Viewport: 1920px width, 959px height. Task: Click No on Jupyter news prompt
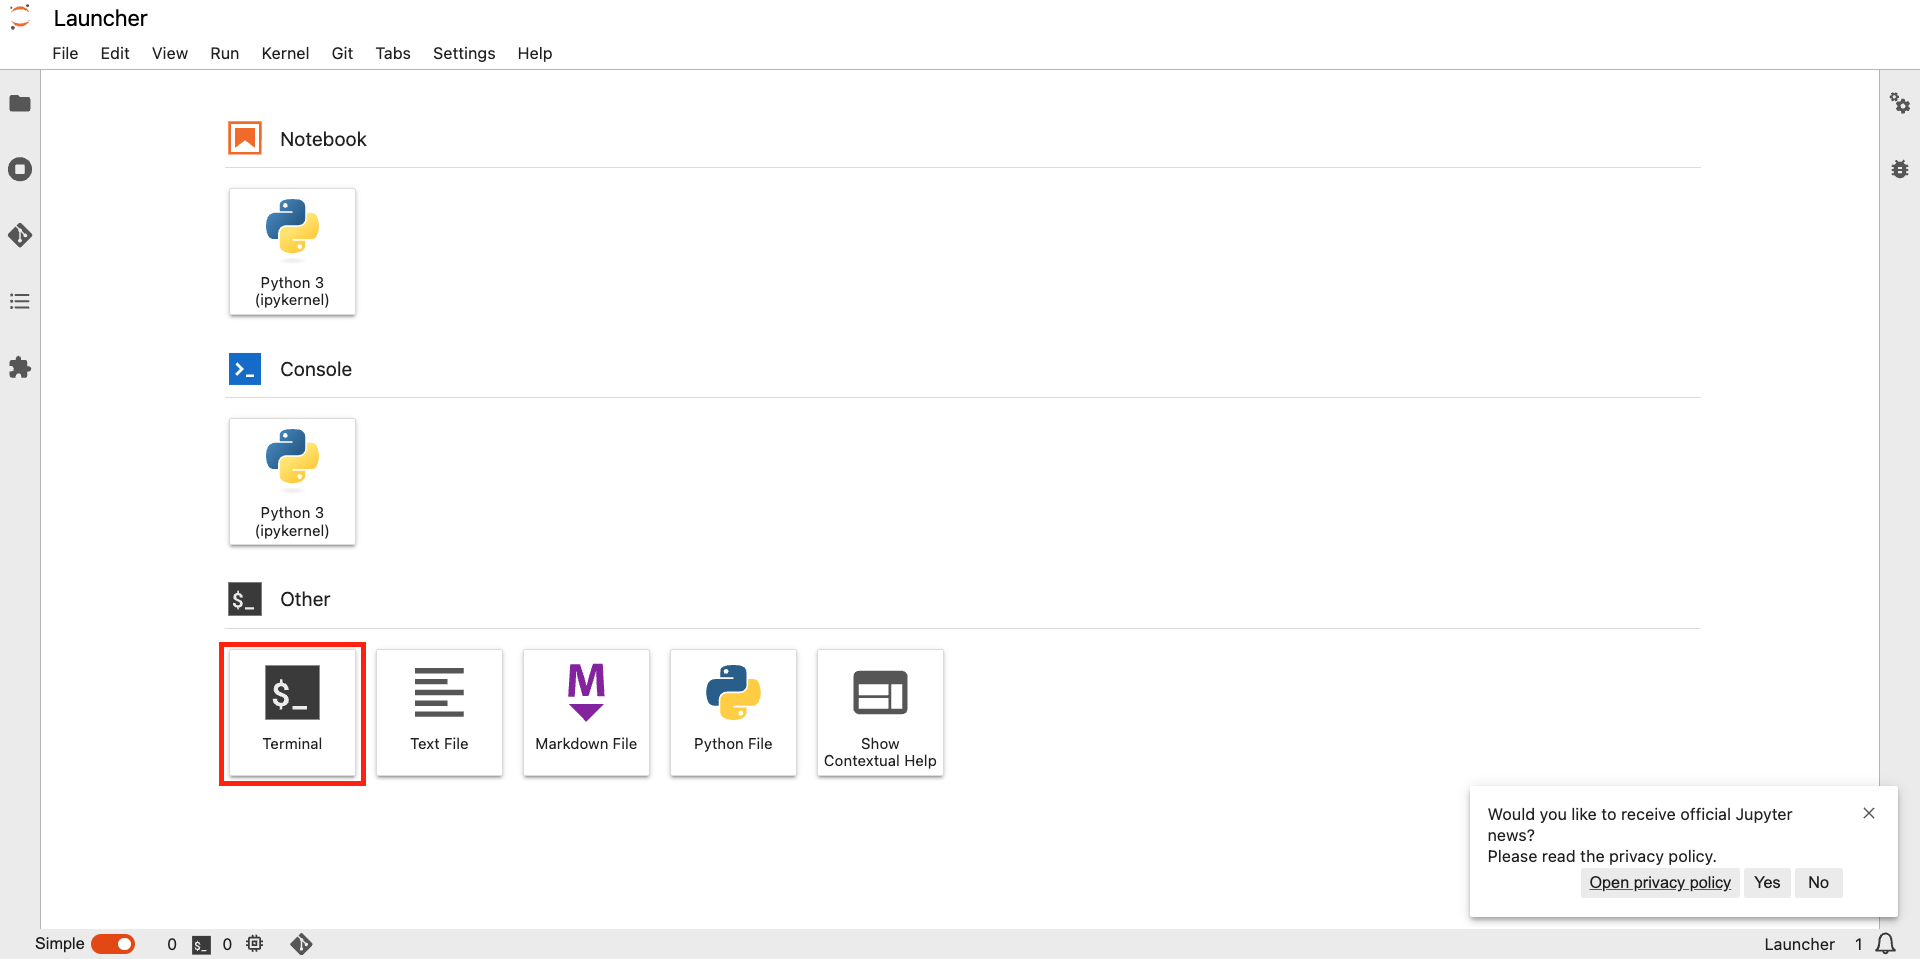point(1818,882)
